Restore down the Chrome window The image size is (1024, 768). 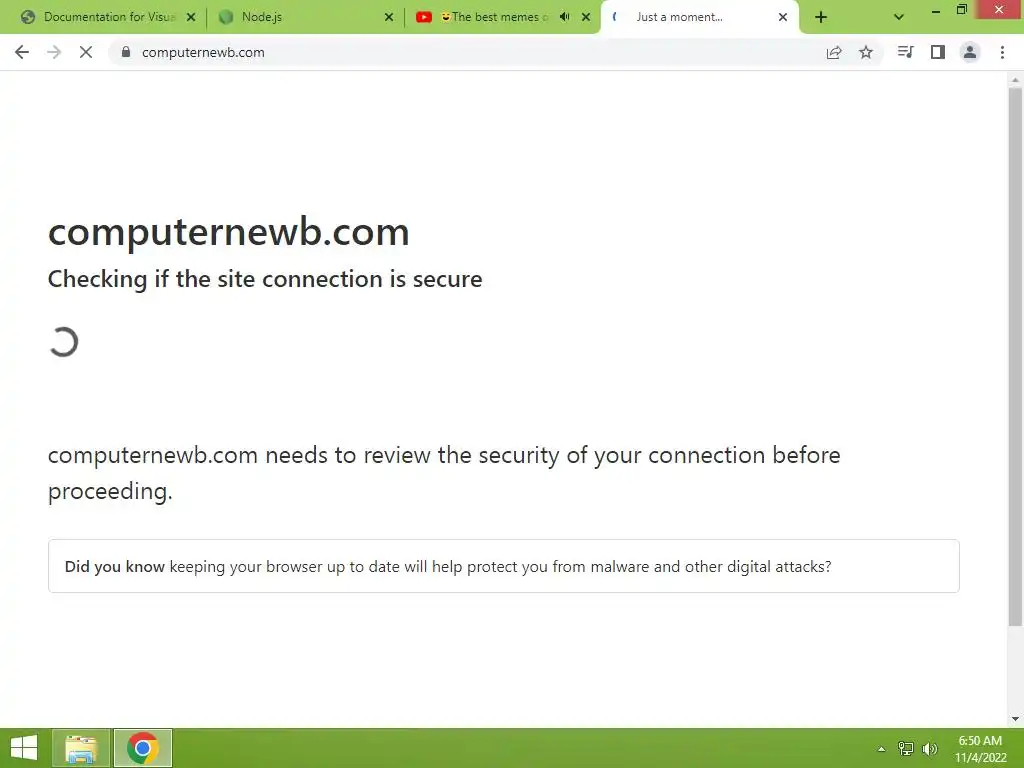pos(961,10)
